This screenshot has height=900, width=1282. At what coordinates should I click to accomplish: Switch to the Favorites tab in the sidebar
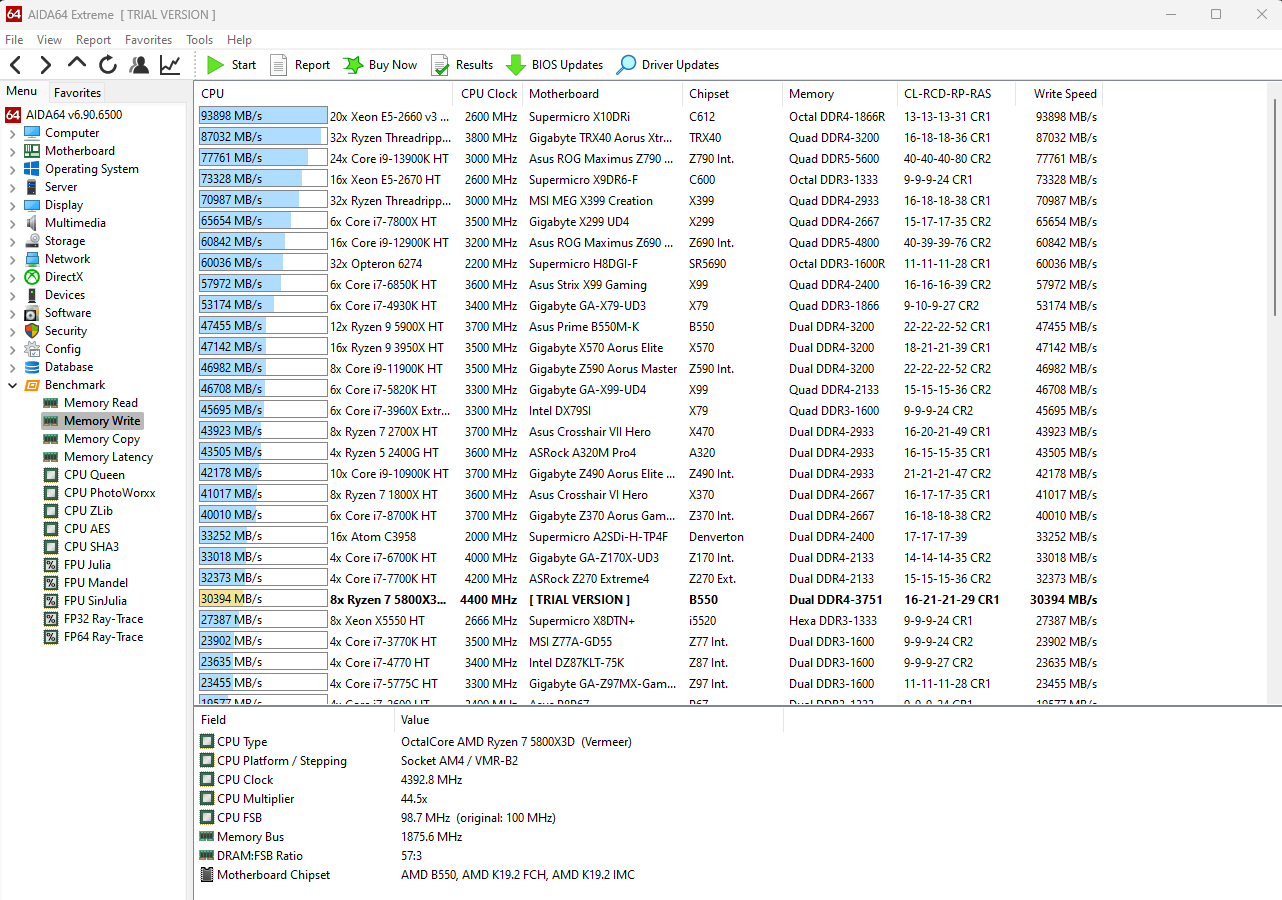(77, 93)
